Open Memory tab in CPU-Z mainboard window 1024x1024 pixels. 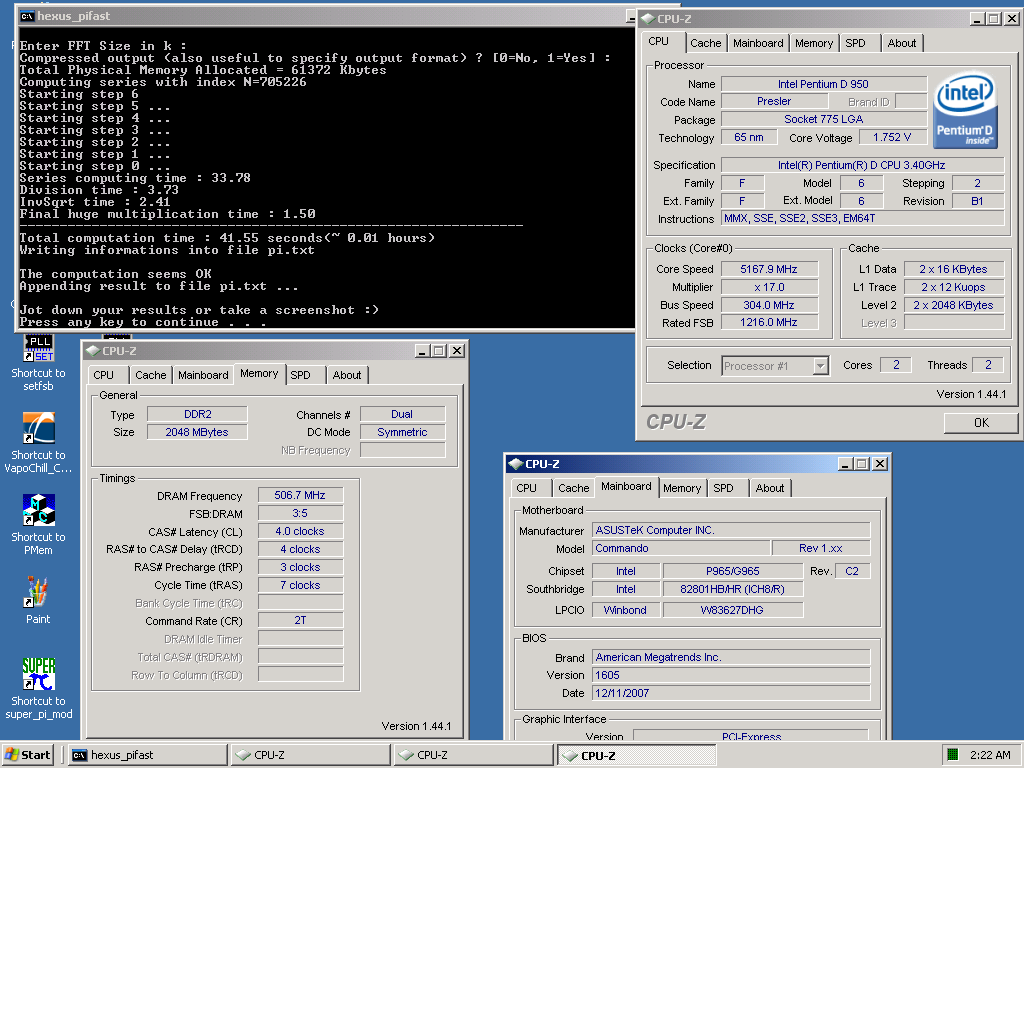pos(682,488)
